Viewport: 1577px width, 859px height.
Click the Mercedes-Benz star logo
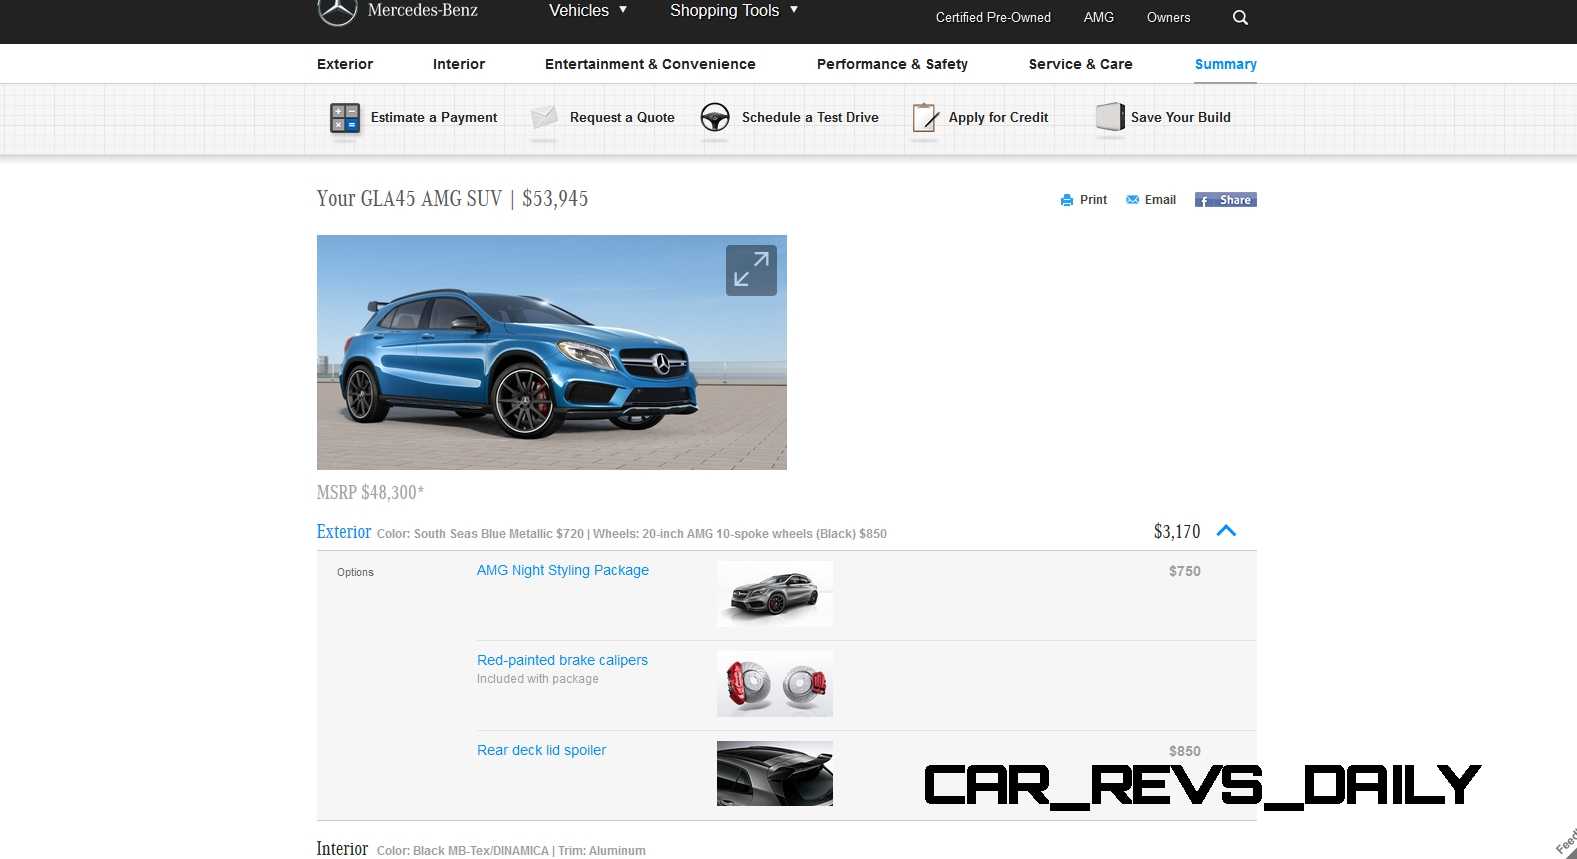click(337, 11)
